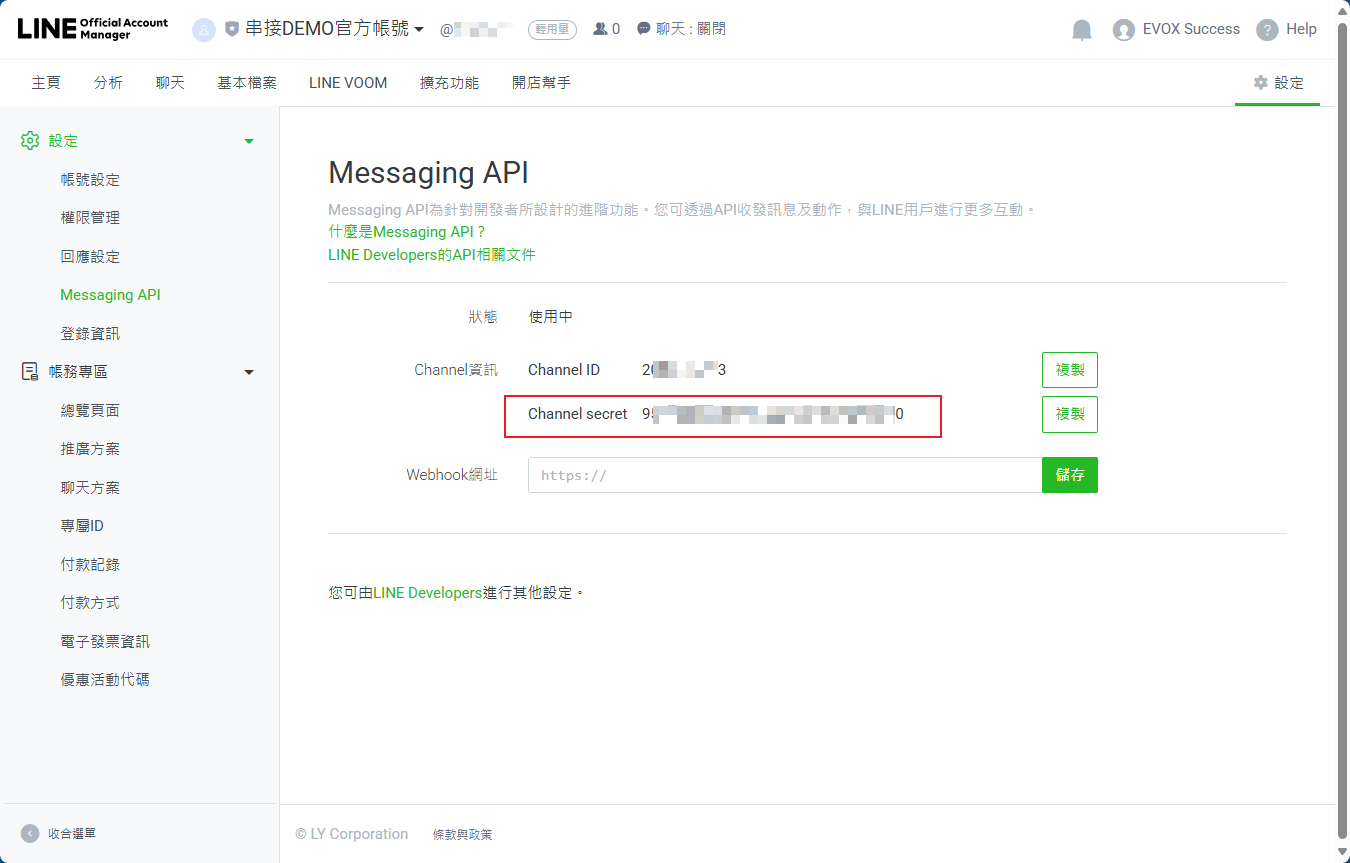Screen dimensions: 1350x863
Task: Collapse the 設定 sidebar section arrow
Action: pyautogui.click(x=249, y=141)
